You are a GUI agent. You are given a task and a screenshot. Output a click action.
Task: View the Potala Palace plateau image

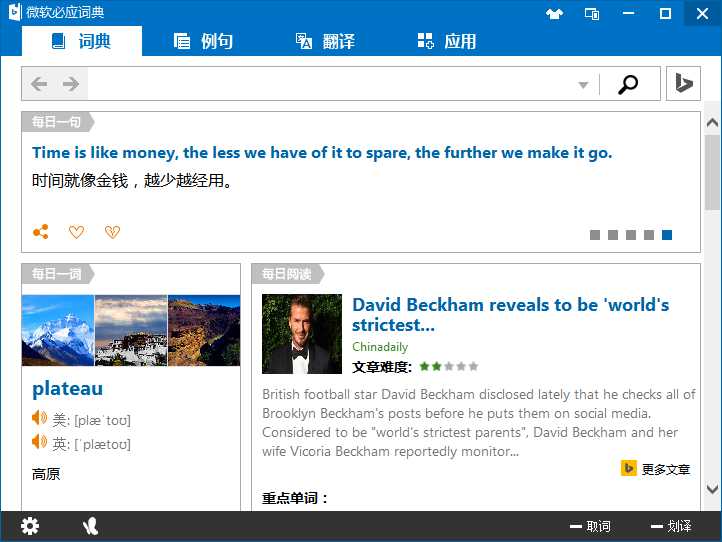tap(131, 331)
